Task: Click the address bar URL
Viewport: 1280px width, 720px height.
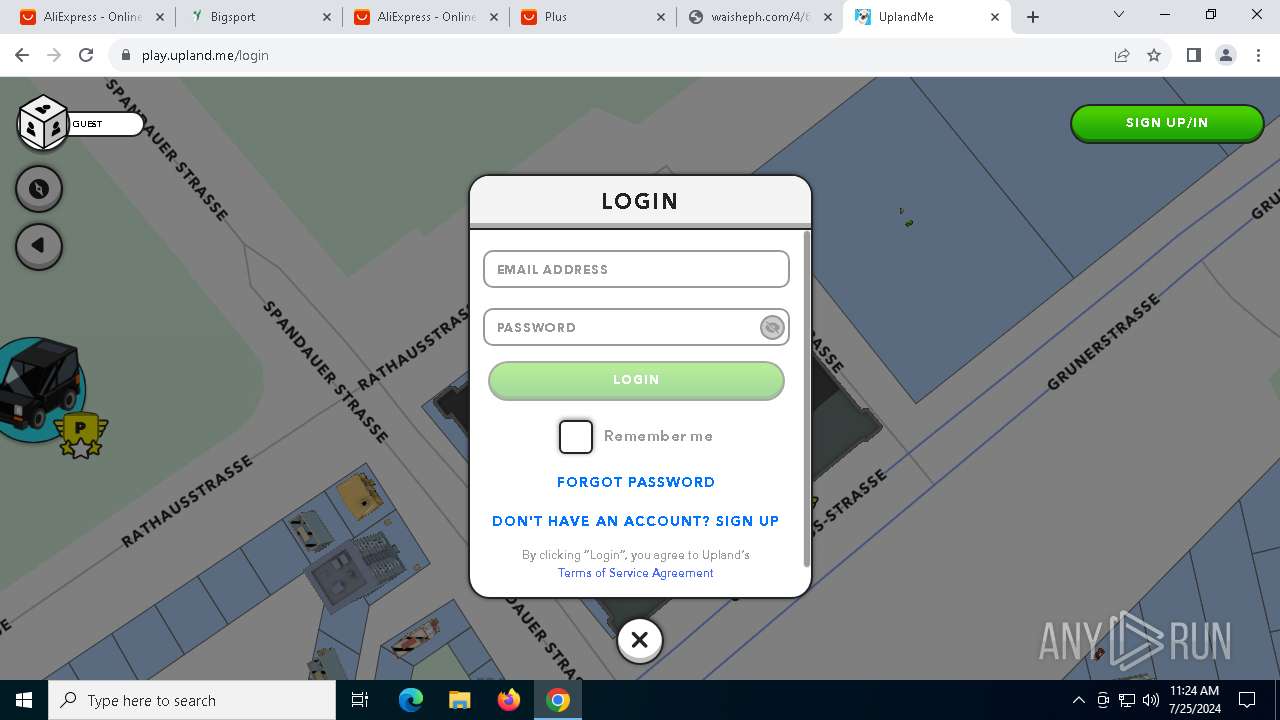Action: (205, 55)
